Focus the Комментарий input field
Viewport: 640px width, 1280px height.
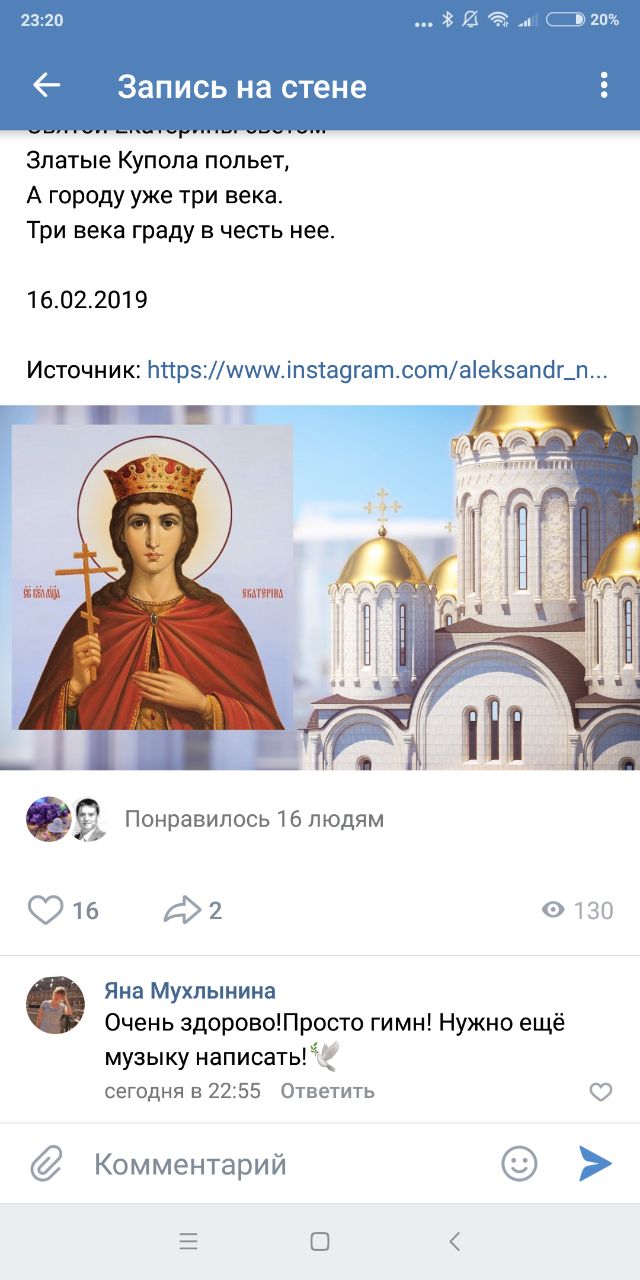(288, 1164)
